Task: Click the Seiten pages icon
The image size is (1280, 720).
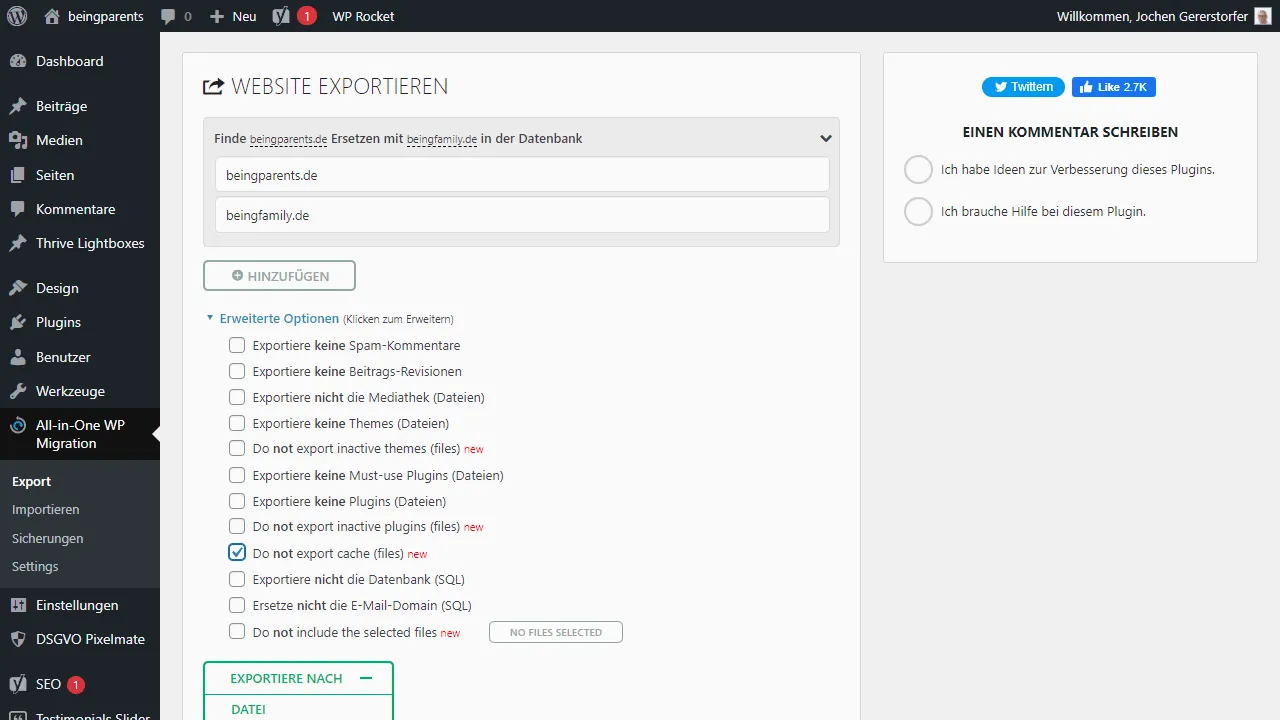Action: (18, 175)
